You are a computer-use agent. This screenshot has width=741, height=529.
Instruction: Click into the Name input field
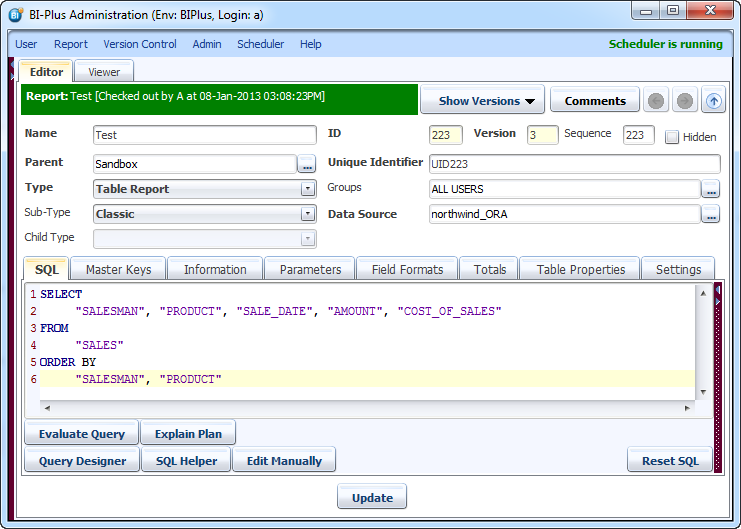tap(204, 135)
